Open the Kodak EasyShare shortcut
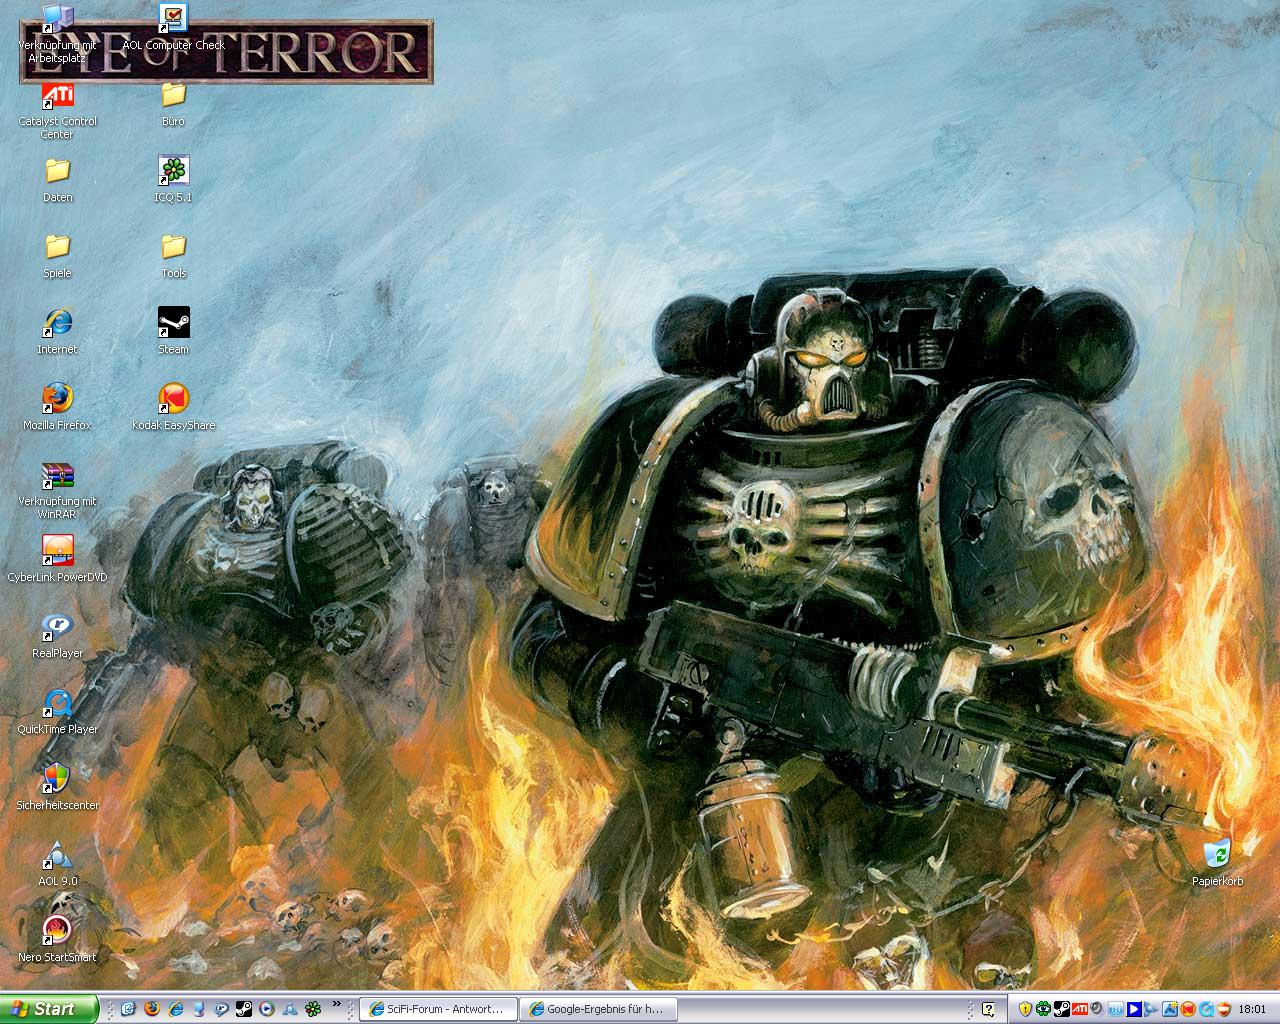 click(x=173, y=400)
